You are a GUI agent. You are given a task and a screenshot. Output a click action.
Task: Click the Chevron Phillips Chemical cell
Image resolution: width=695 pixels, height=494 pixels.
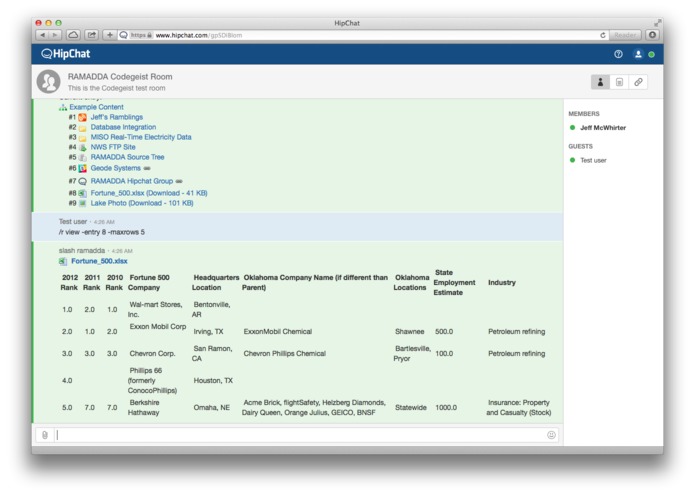tap(285, 354)
